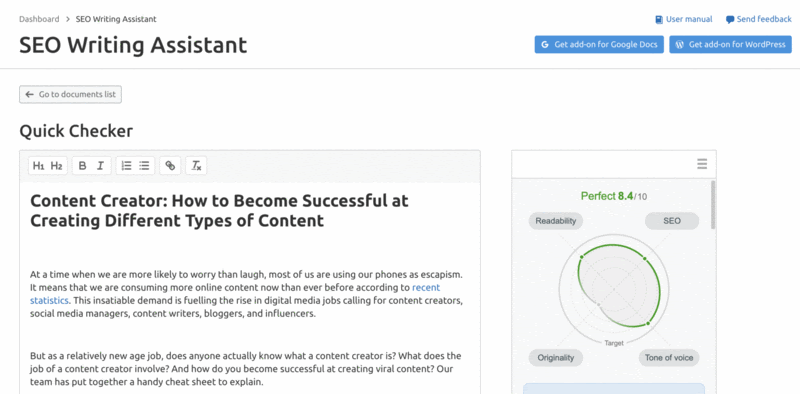Clear text formatting with Tx icon
Image resolution: width=800 pixels, height=394 pixels.
pyautogui.click(x=196, y=166)
